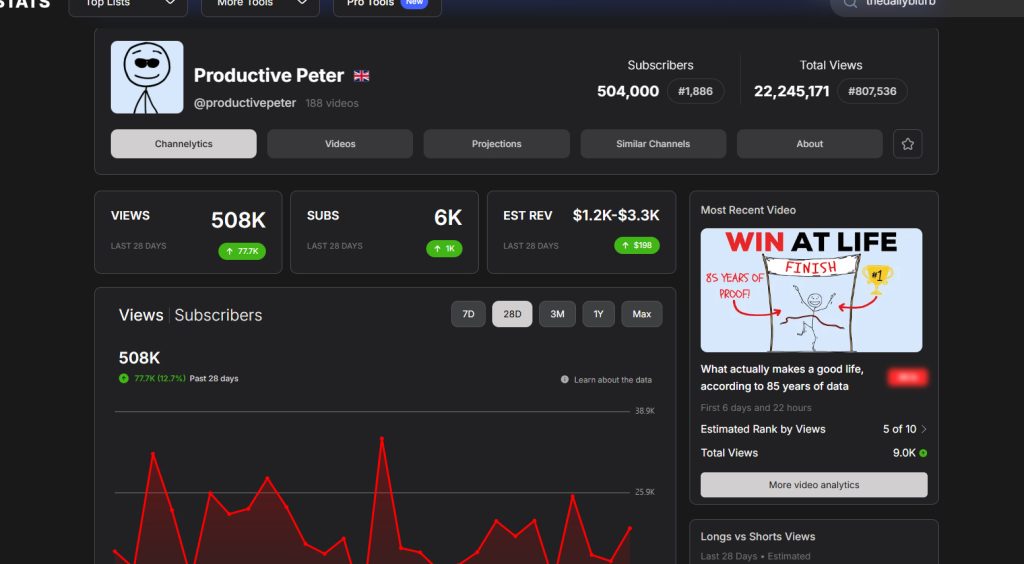This screenshot has width=1024, height=564.
Task: Open the Win at Life video thumbnail
Action: [x=811, y=290]
